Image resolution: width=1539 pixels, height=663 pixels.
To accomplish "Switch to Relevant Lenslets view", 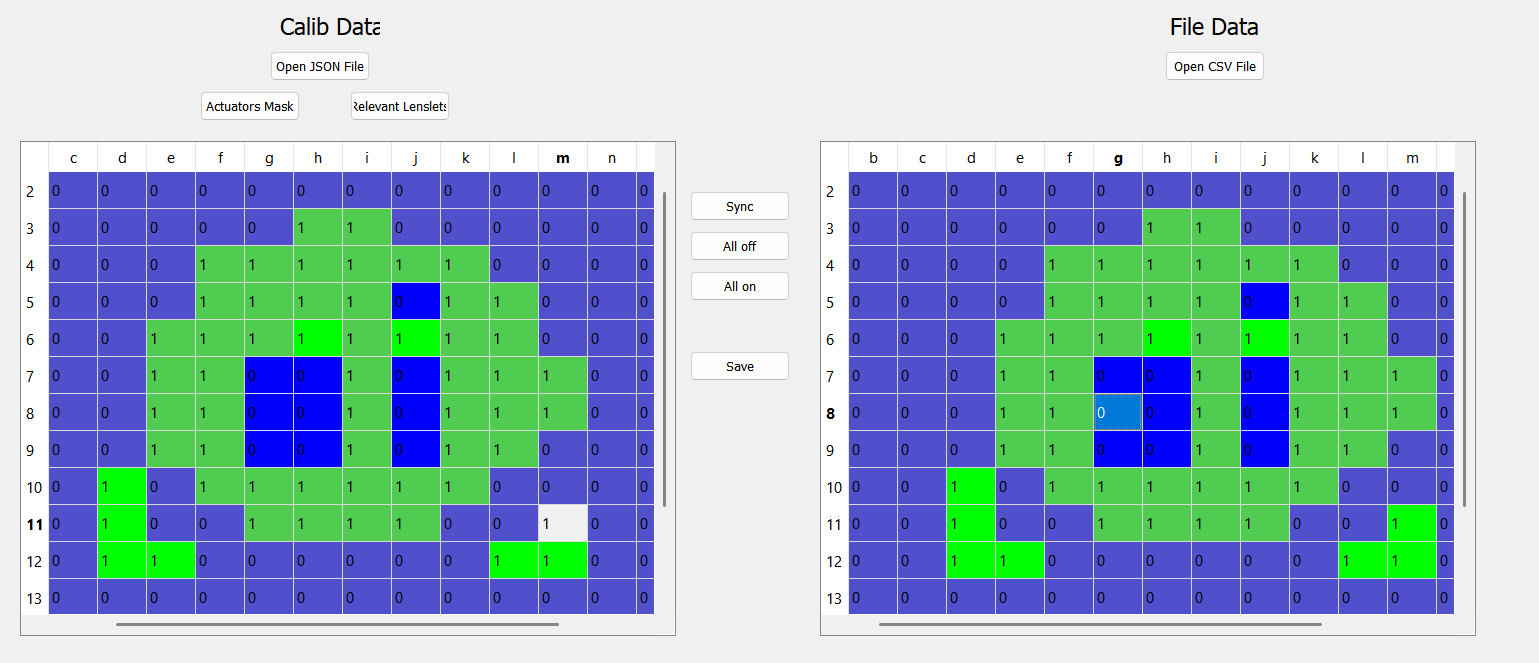I will (399, 105).
